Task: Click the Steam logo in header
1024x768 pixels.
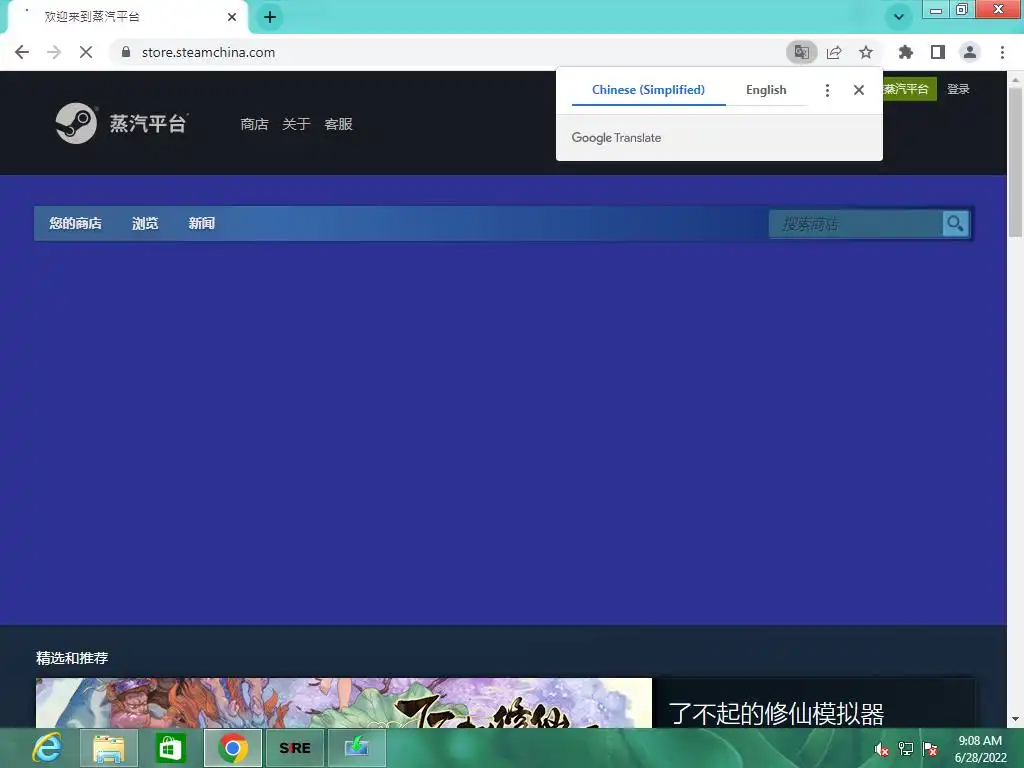Action: pyautogui.click(x=121, y=123)
